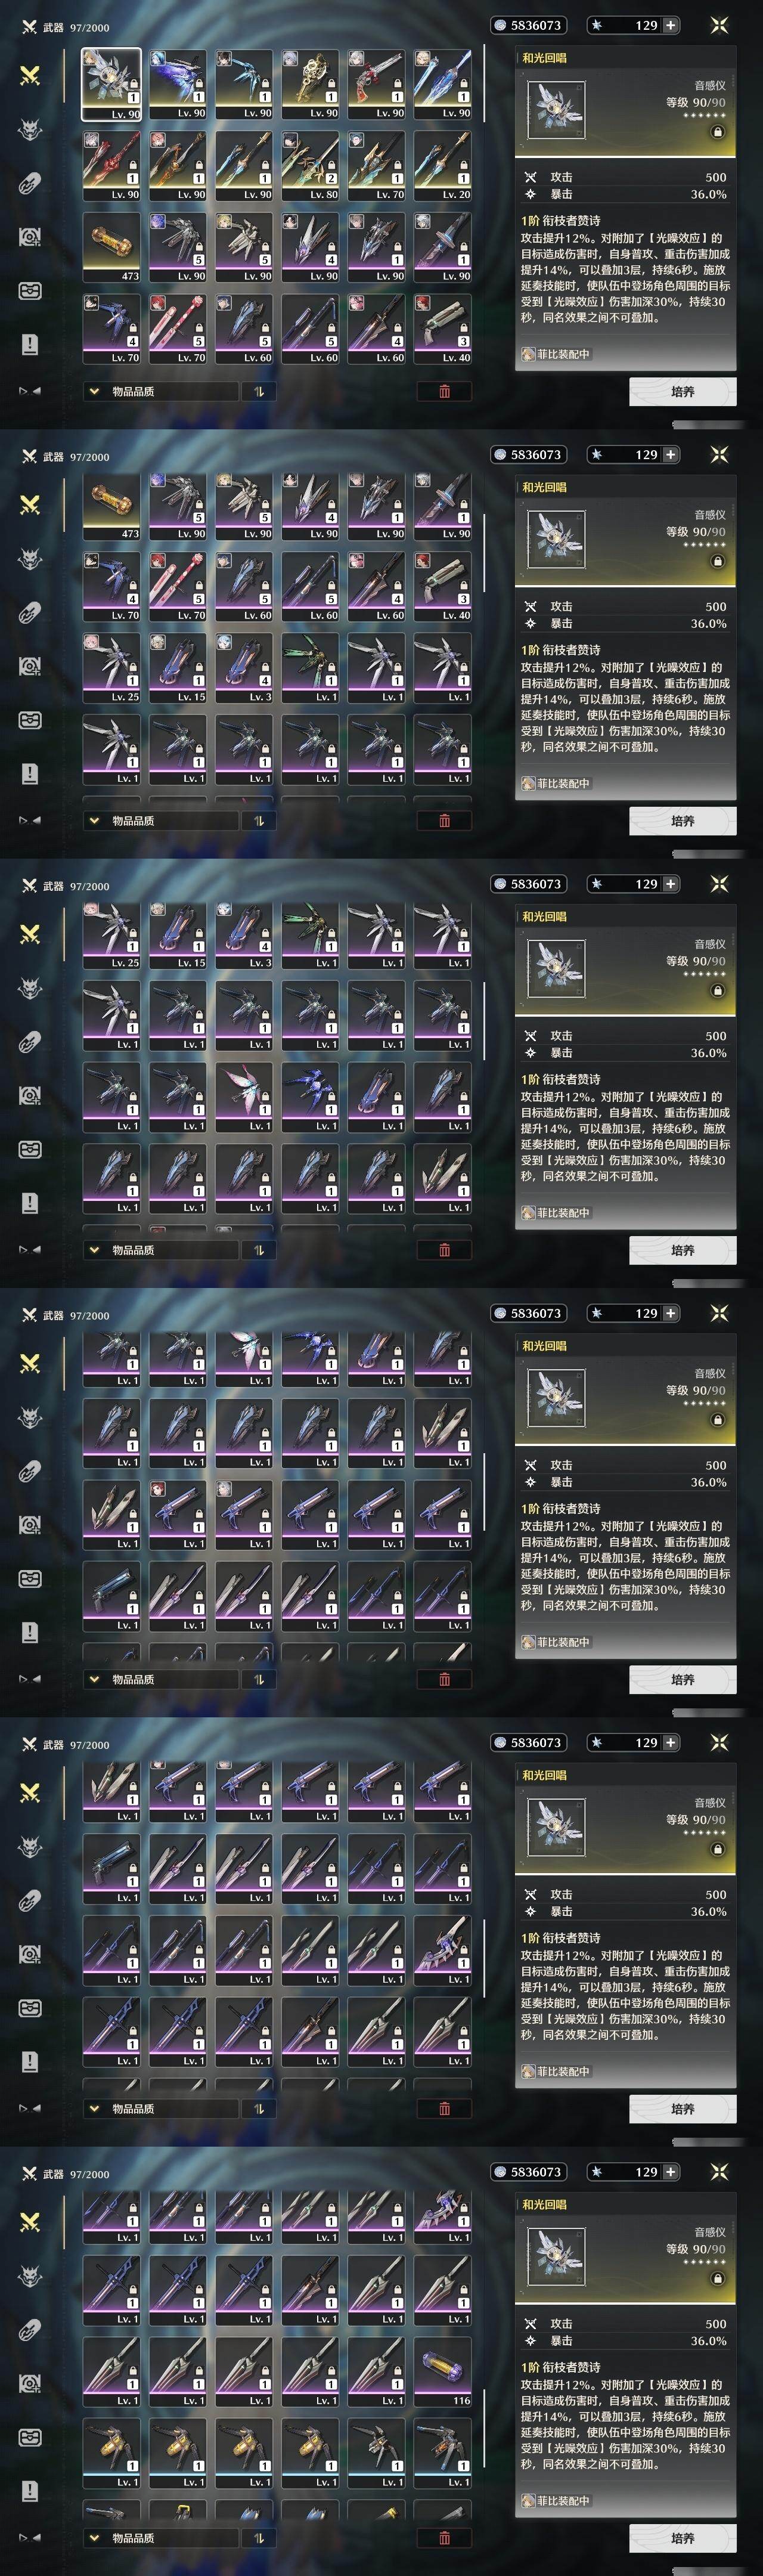The image size is (763, 2576).
Task: Click the topmost shell credit coin 5836073
Action: click(x=528, y=25)
